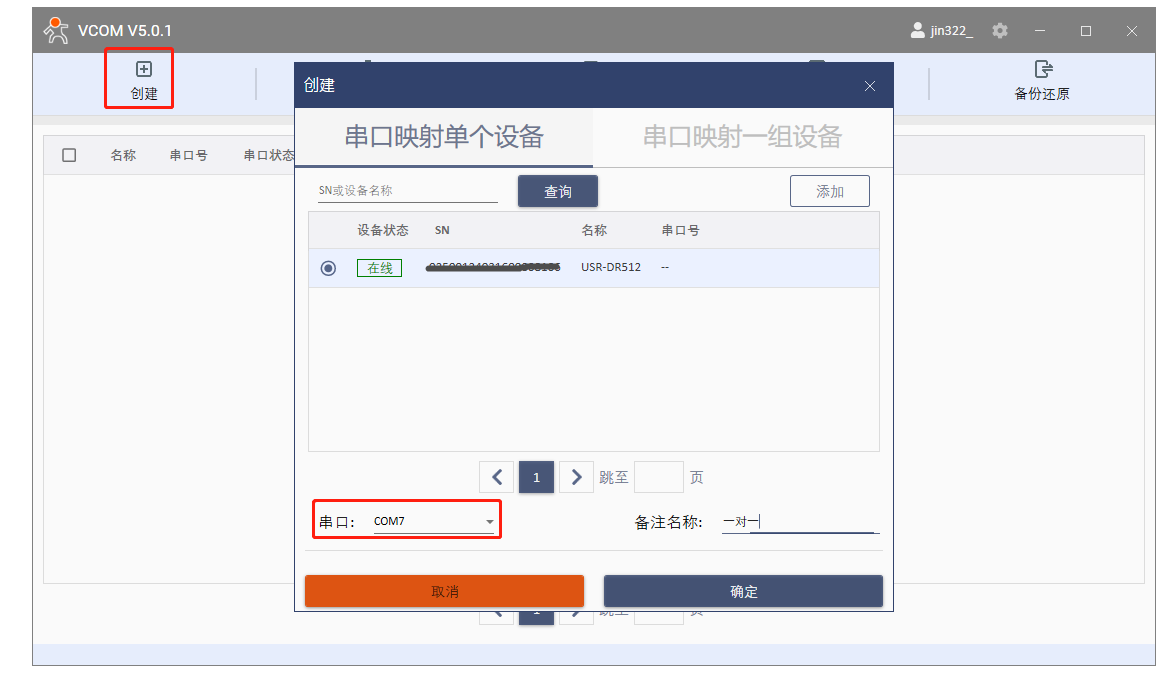Select the USR-DR512 device radio button
This screenshot has width=1176, height=677.
coord(328,268)
